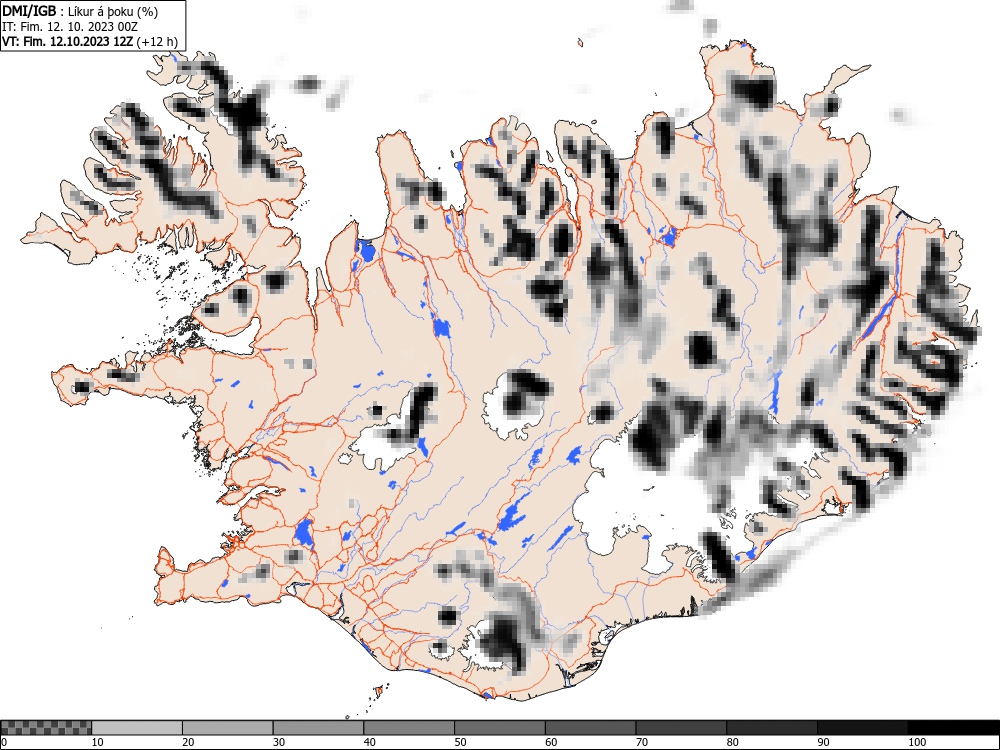Viewport: 1000px width, 750px height.
Task: Pick the 40–50 legend swatch
Action: pos(409,728)
